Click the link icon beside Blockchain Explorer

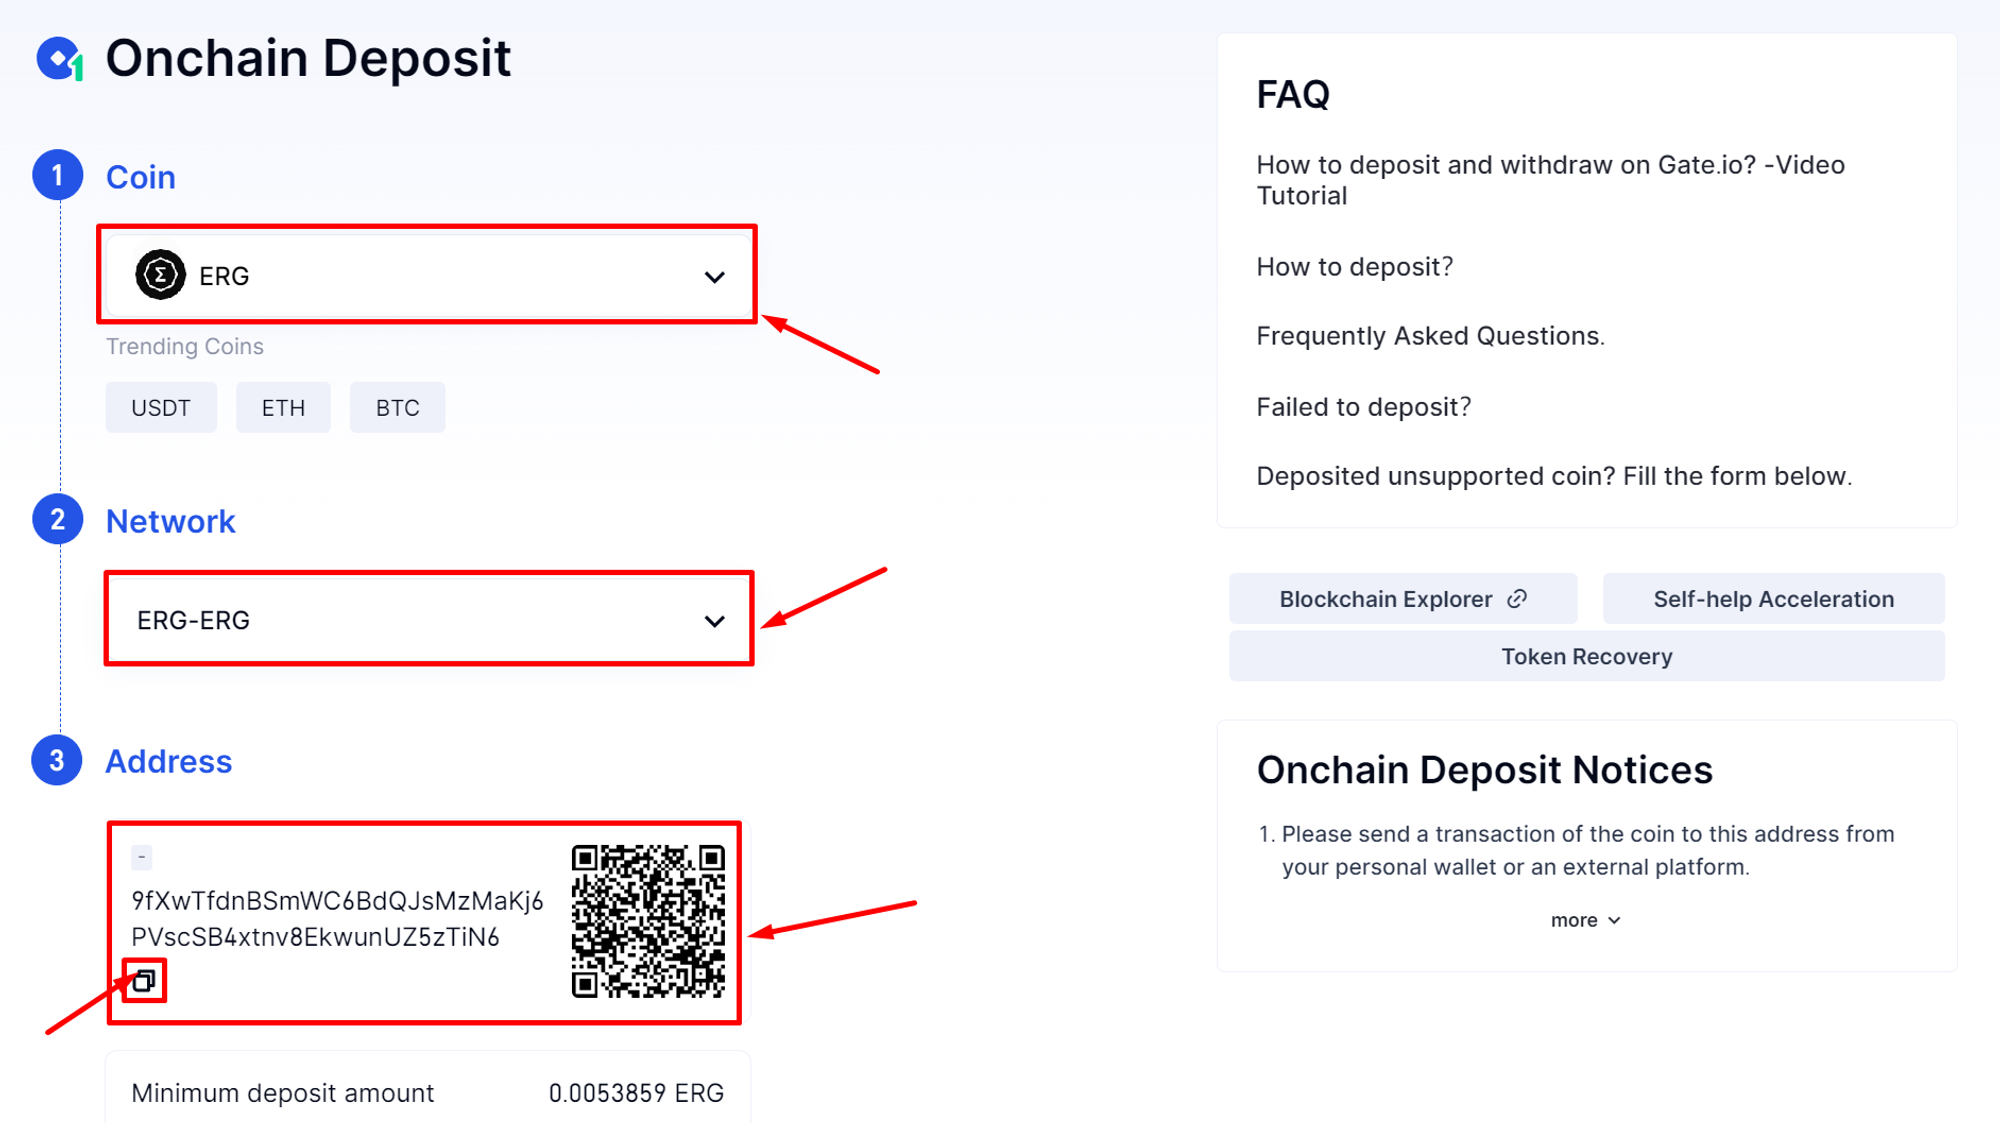click(x=1517, y=599)
